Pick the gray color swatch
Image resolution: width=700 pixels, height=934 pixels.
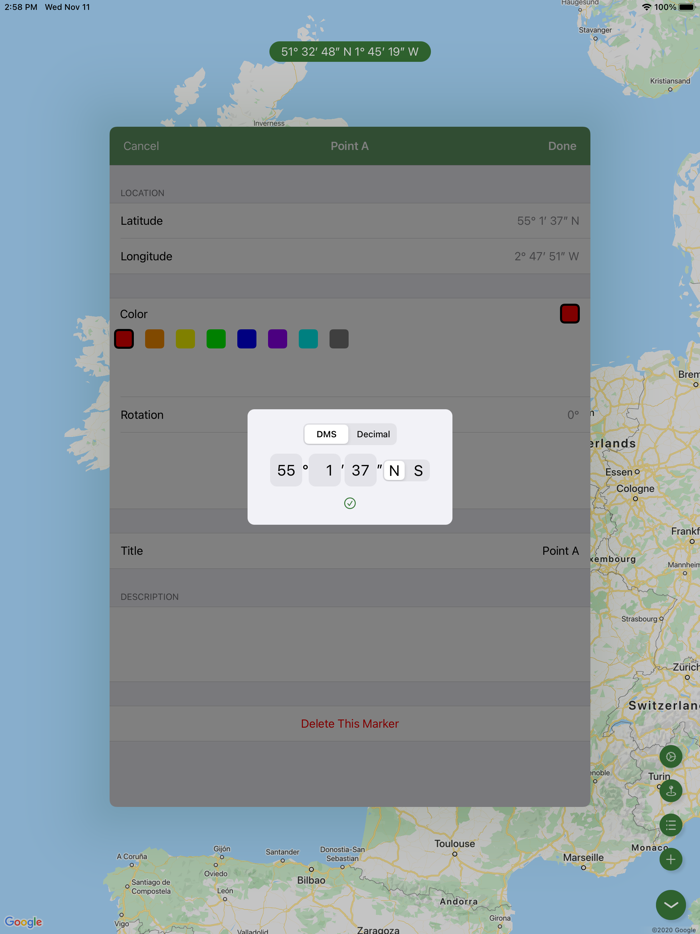pyautogui.click(x=339, y=339)
